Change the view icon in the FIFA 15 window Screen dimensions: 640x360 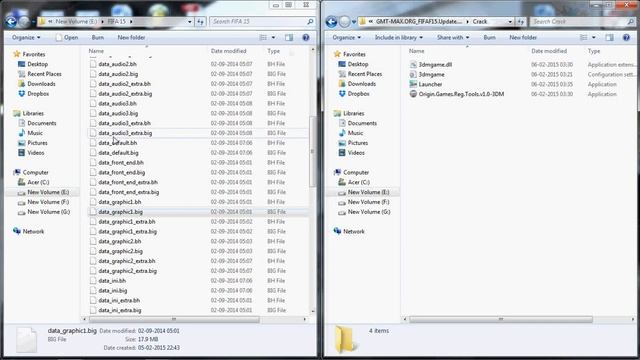click(263, 38)
